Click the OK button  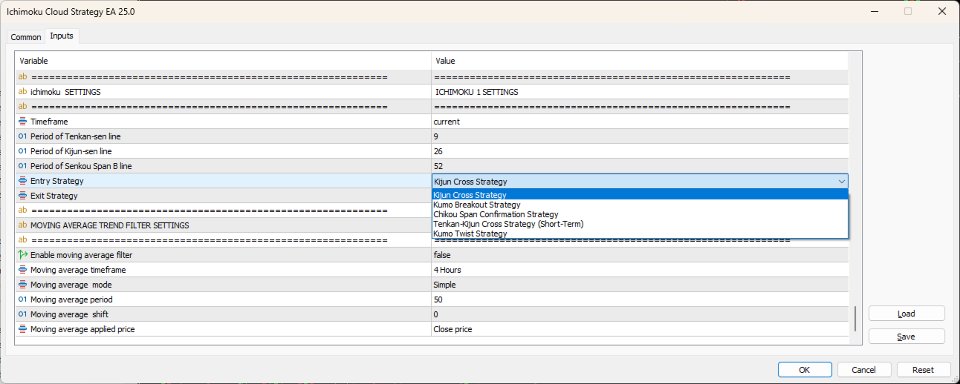pos(804,369)
